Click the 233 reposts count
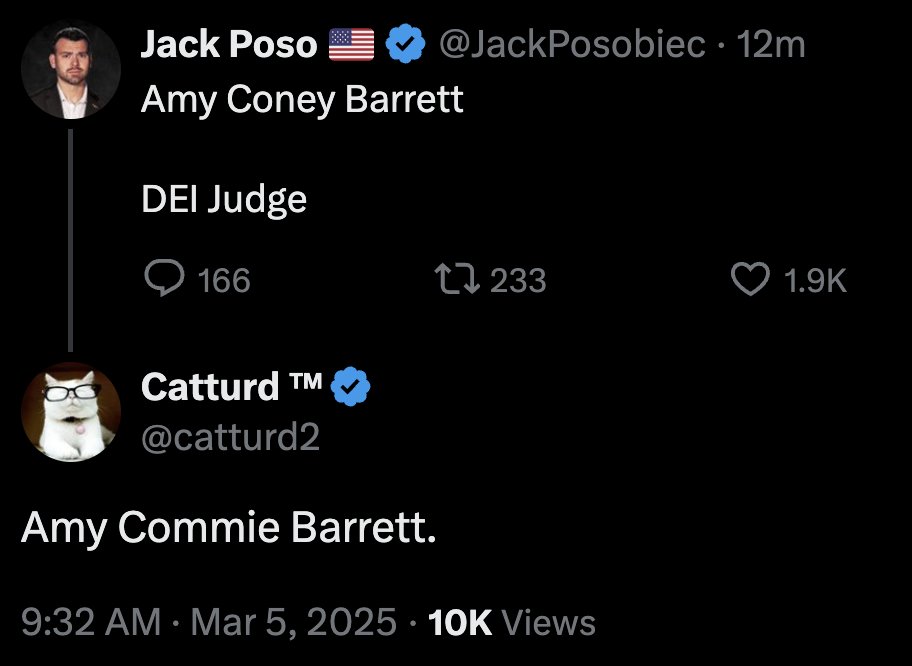The image size is (912, 666). (518, 280)
